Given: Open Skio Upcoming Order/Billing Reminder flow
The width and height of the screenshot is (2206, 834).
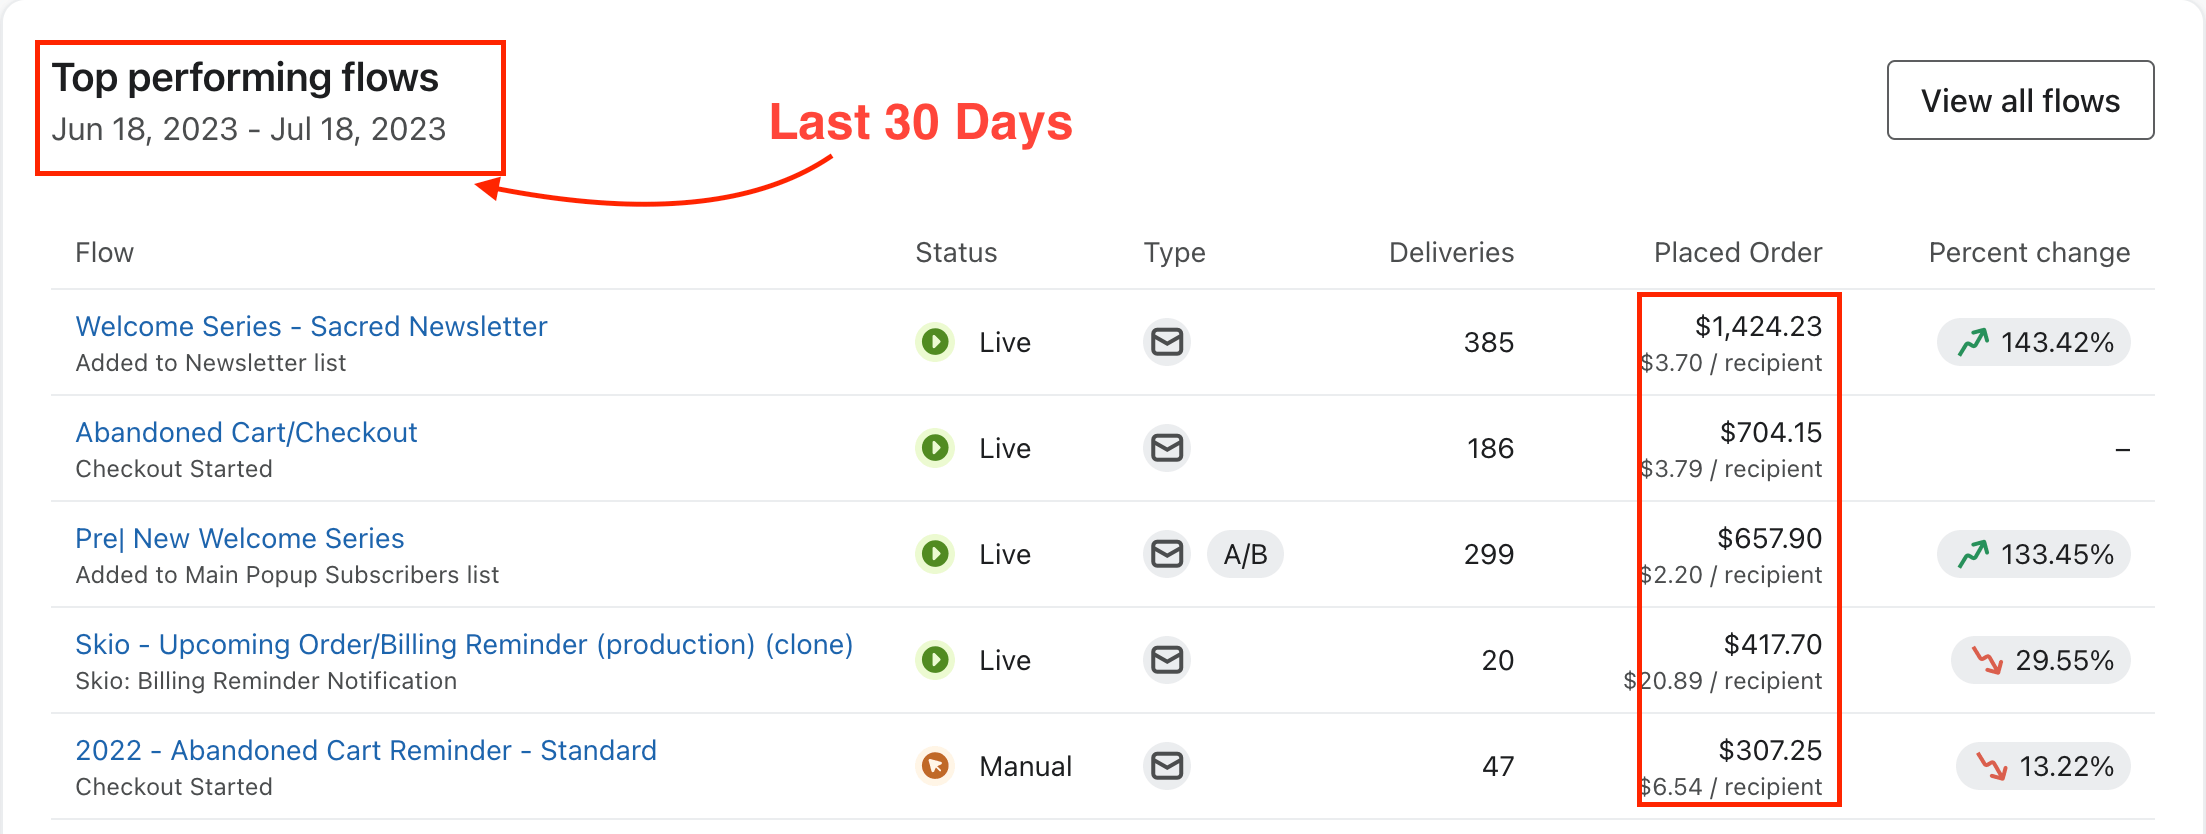Looking at the screenshot, I should [x=464, y=644].
